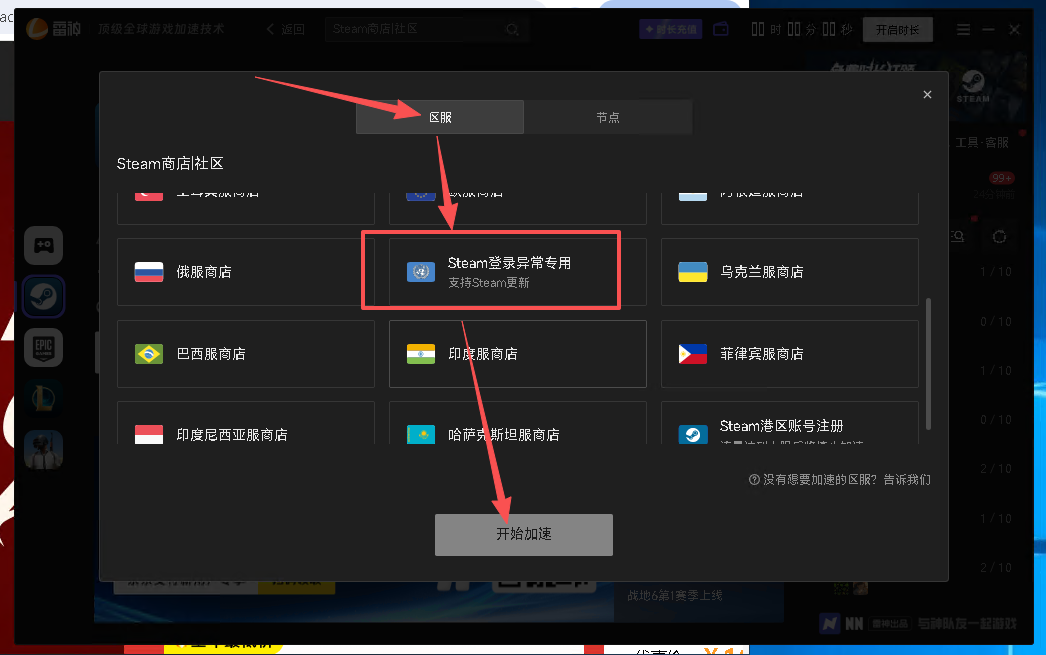The image size is (1046, 655).
Task: Click the wallet icon beside the recharge button
Action: pos(721,30)
